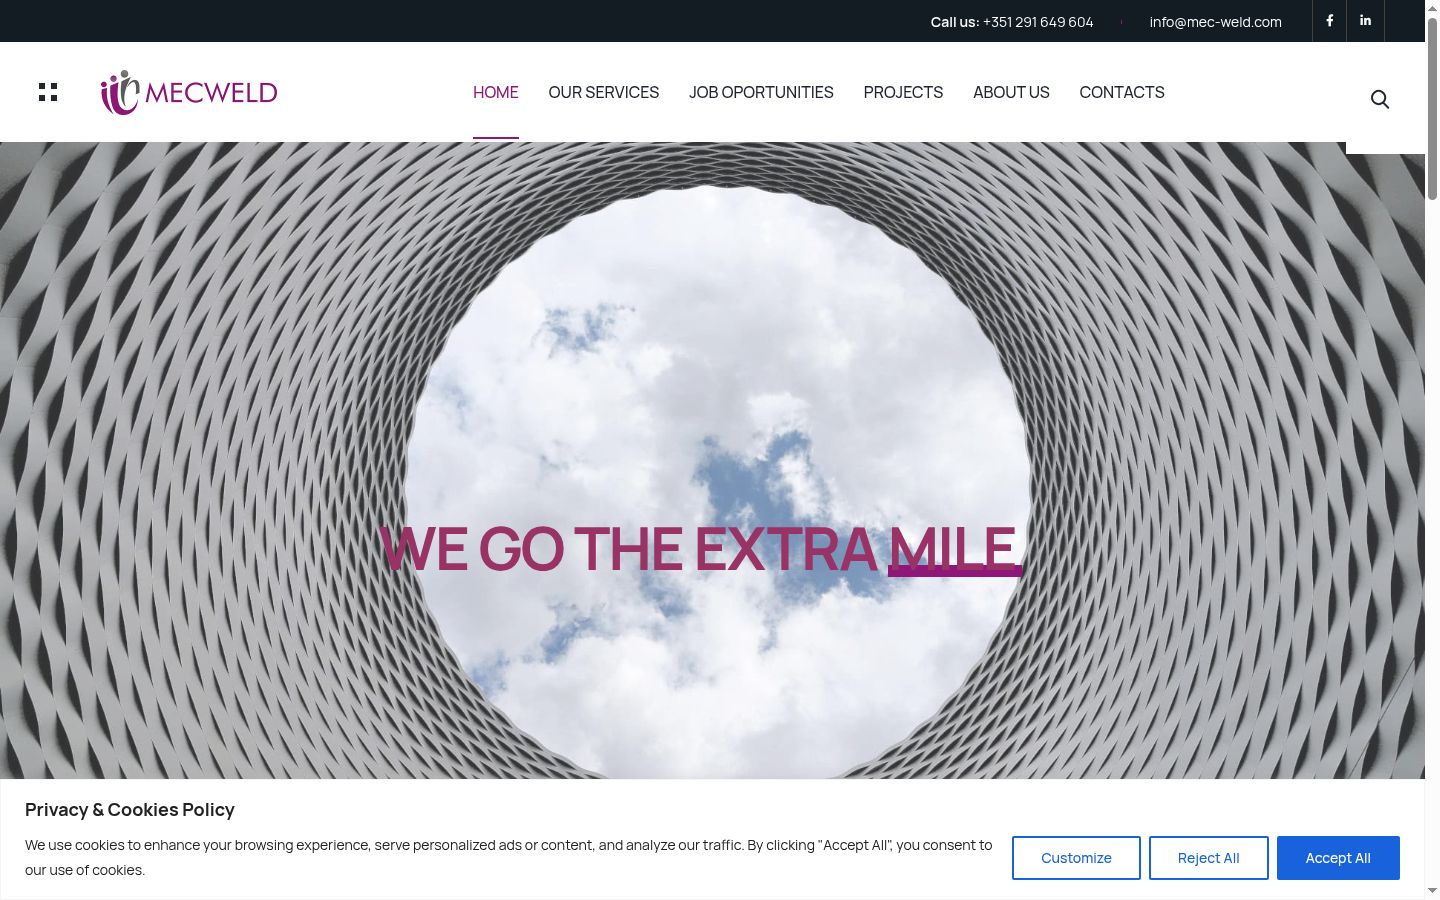The height and width of the screenshot is (900, 1440).
Task: Click Customize cookies button
Action: tap(1076, 858)
